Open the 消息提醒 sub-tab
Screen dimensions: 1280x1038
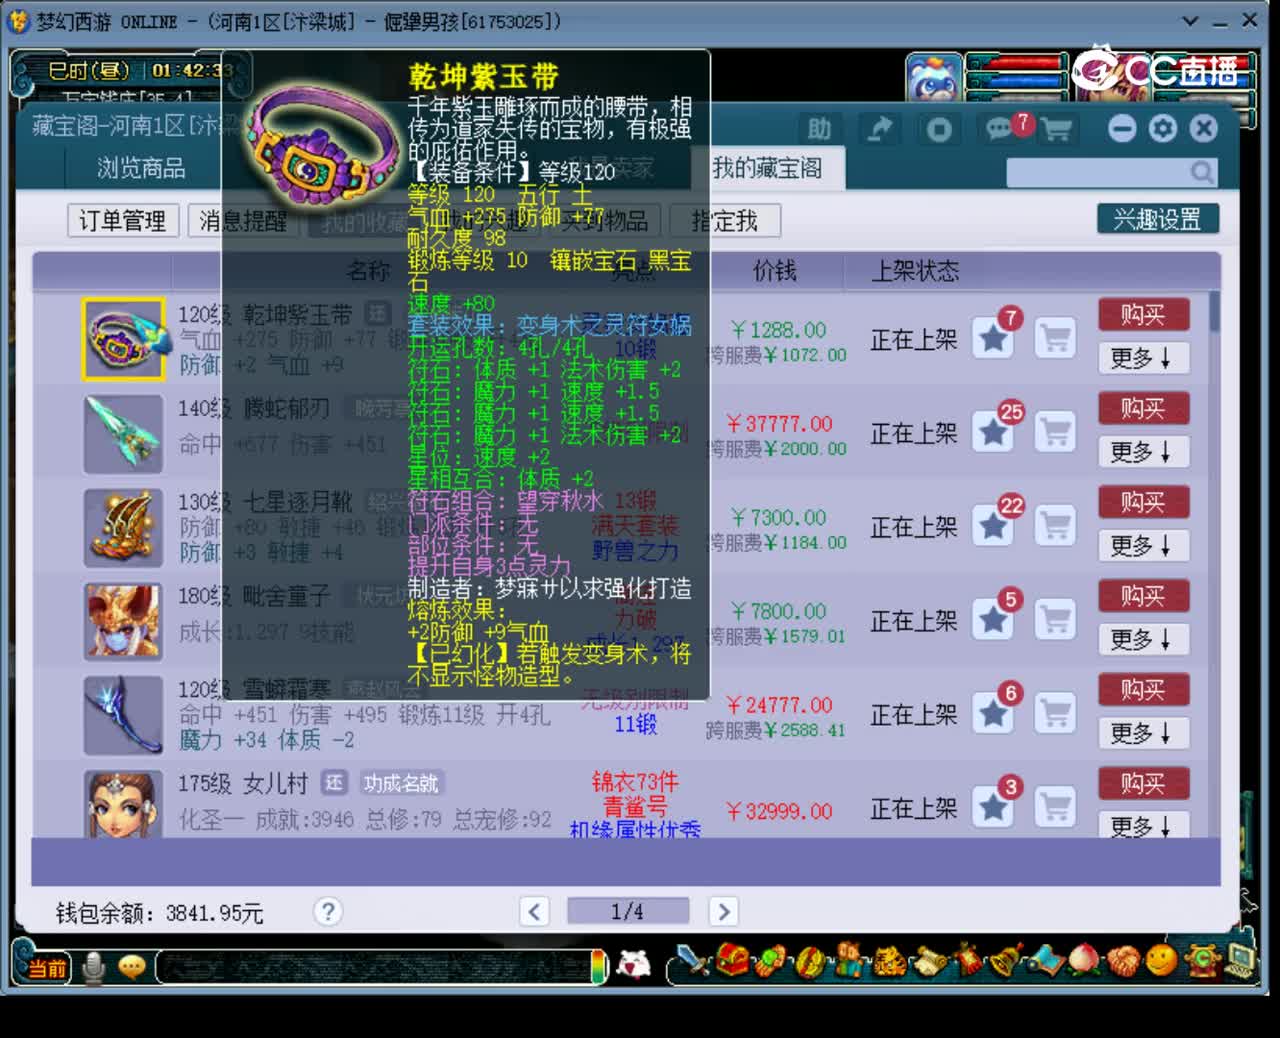(243, 221)
